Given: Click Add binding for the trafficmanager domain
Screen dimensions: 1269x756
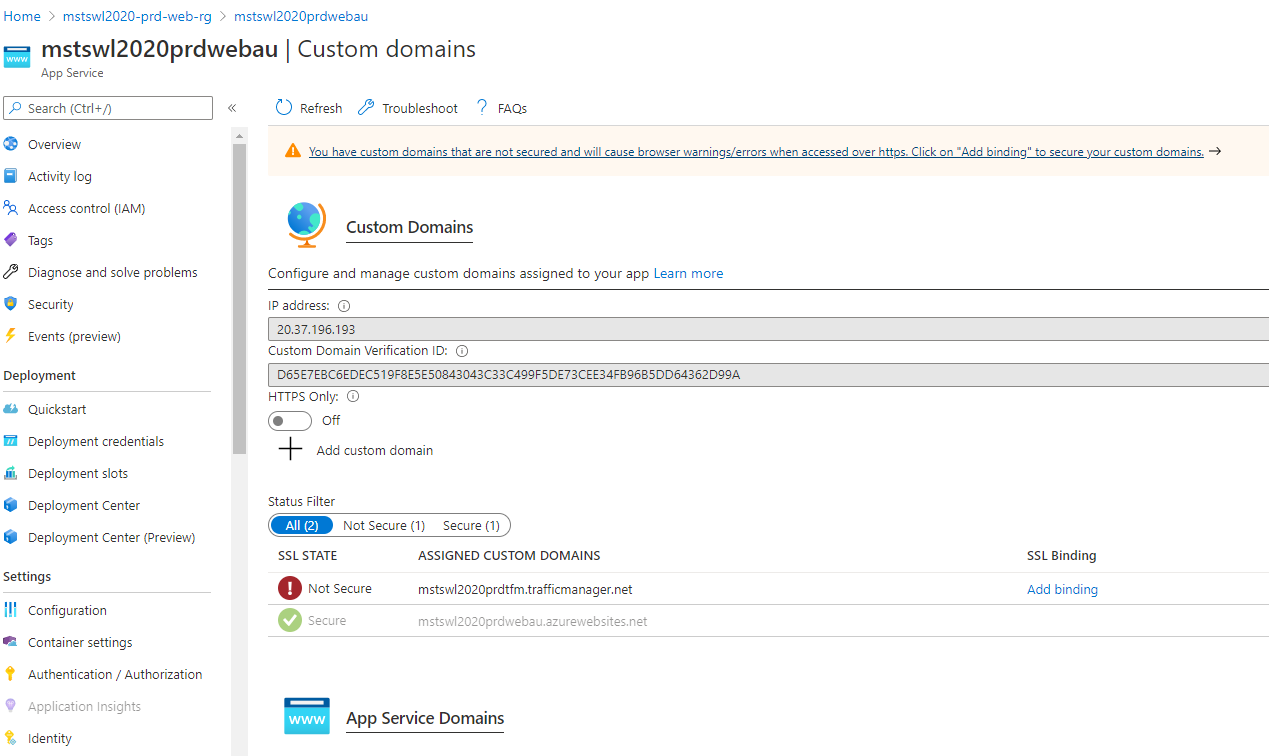Looking at the screenshot, I should pos(1062,589).
